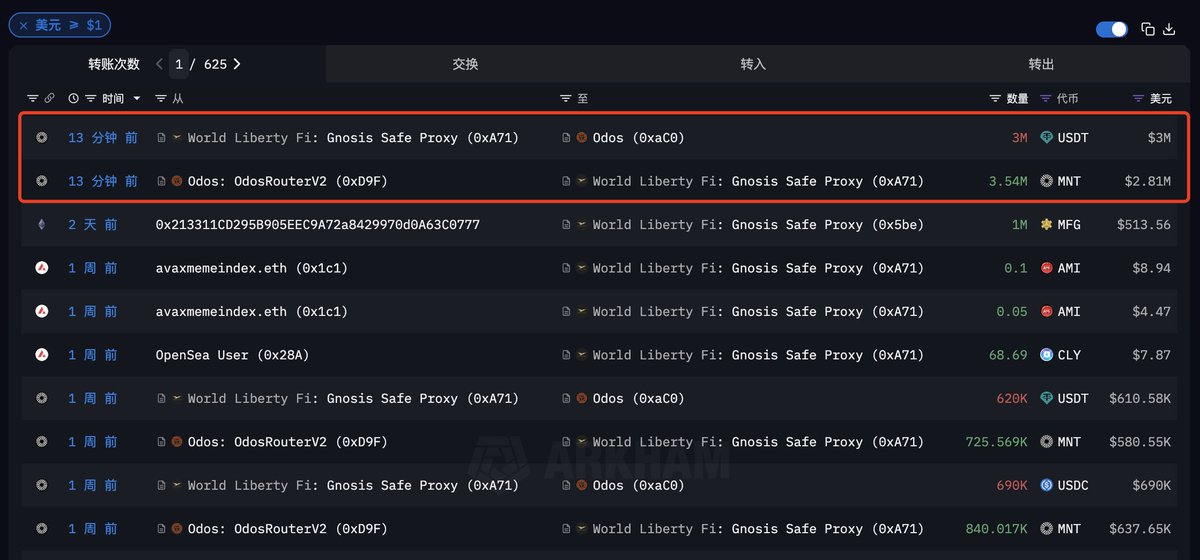
Task: Click the chain icon in the 690K USDC row
Action: [41, 485]
